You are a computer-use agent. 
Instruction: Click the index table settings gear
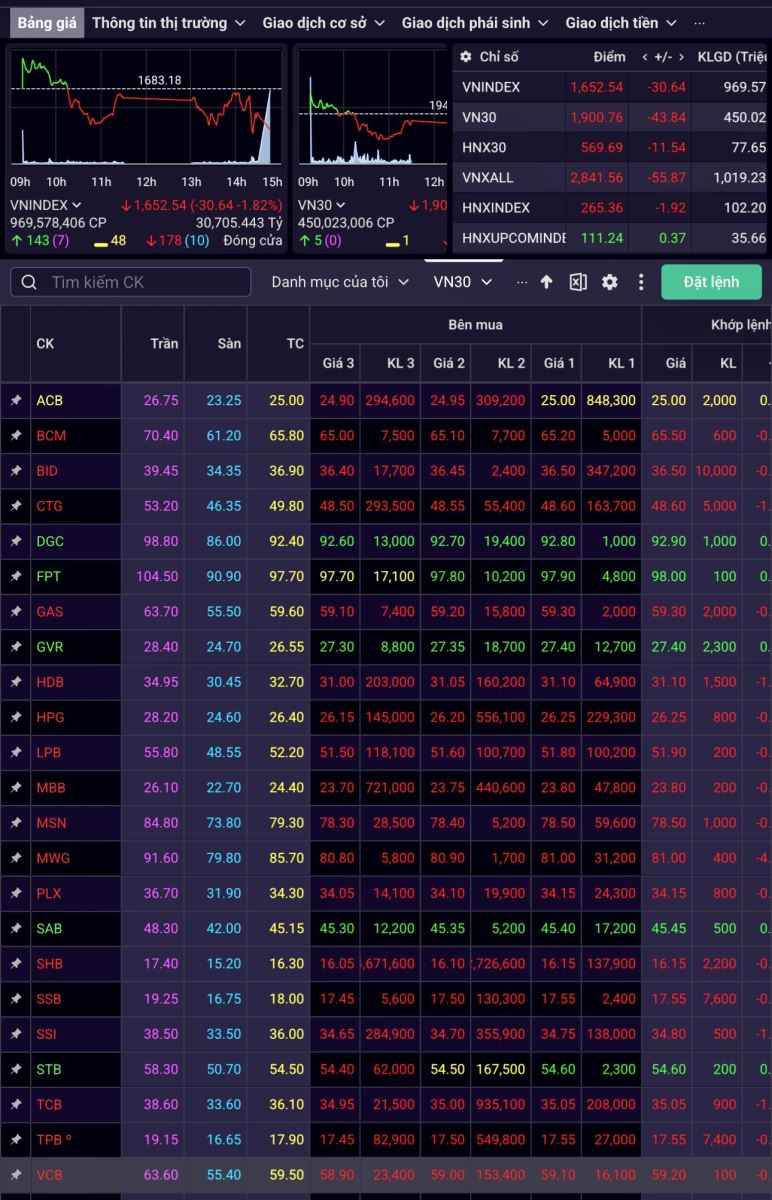[466, 57]
